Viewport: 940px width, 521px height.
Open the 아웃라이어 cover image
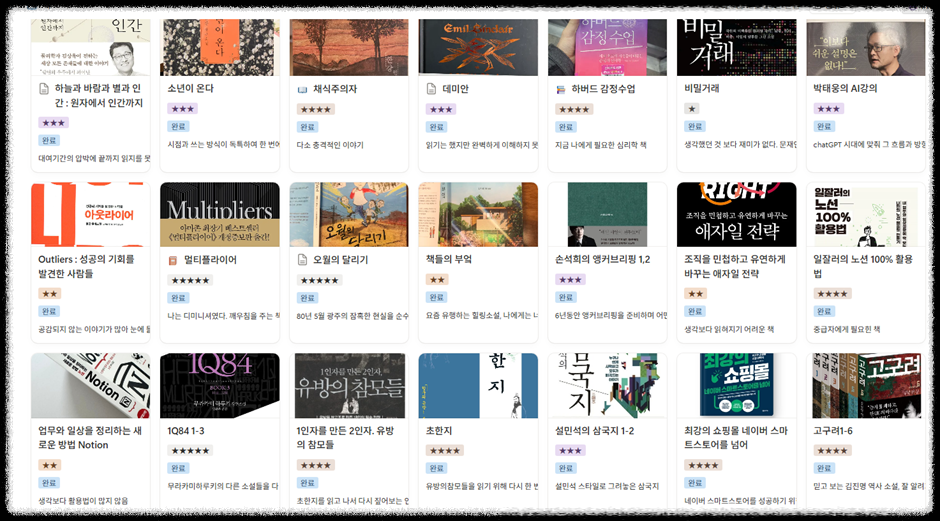[91, 215]
